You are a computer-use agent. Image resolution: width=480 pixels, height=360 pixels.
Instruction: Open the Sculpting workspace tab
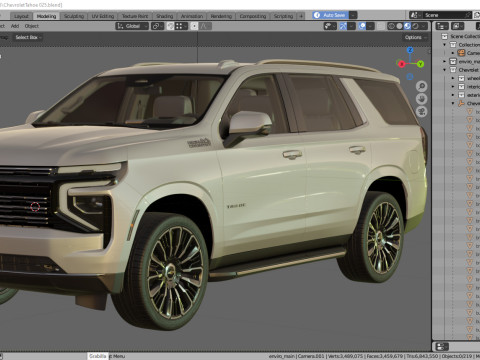[x=74, y=16]
